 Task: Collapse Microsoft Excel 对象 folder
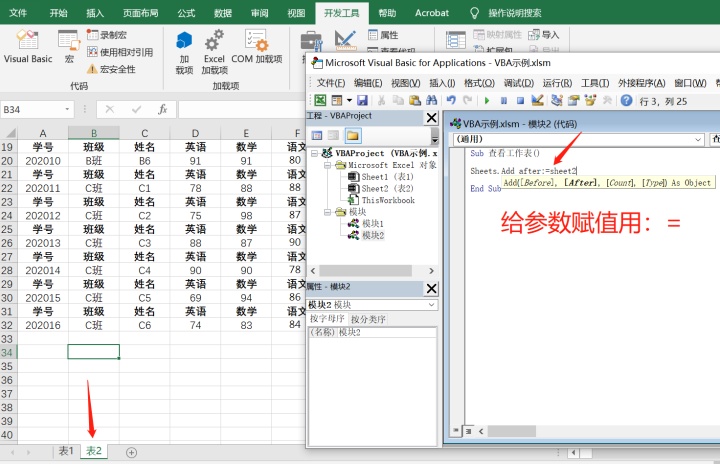pos(327,165)
